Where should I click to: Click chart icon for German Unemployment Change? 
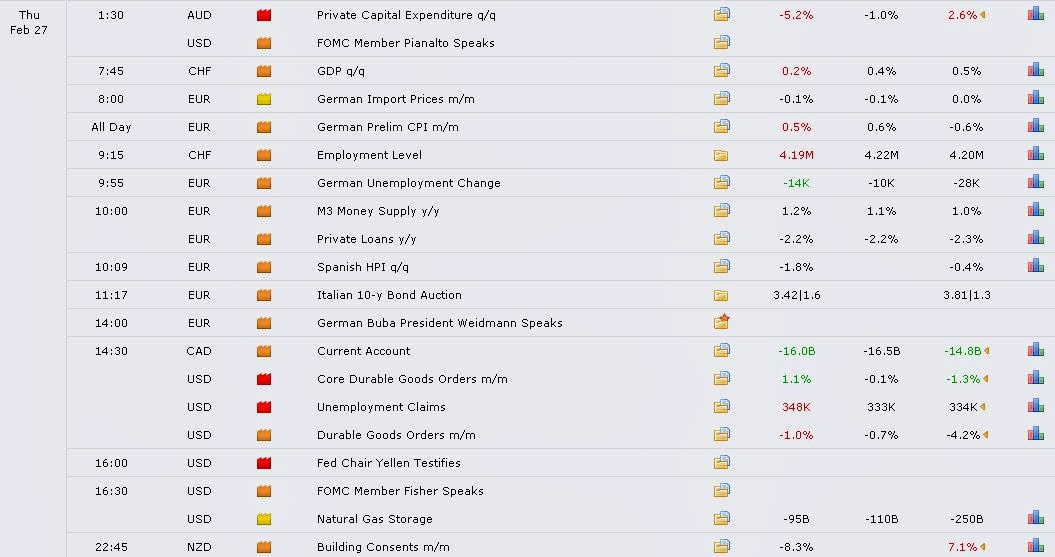click(x=1035, y=182)
